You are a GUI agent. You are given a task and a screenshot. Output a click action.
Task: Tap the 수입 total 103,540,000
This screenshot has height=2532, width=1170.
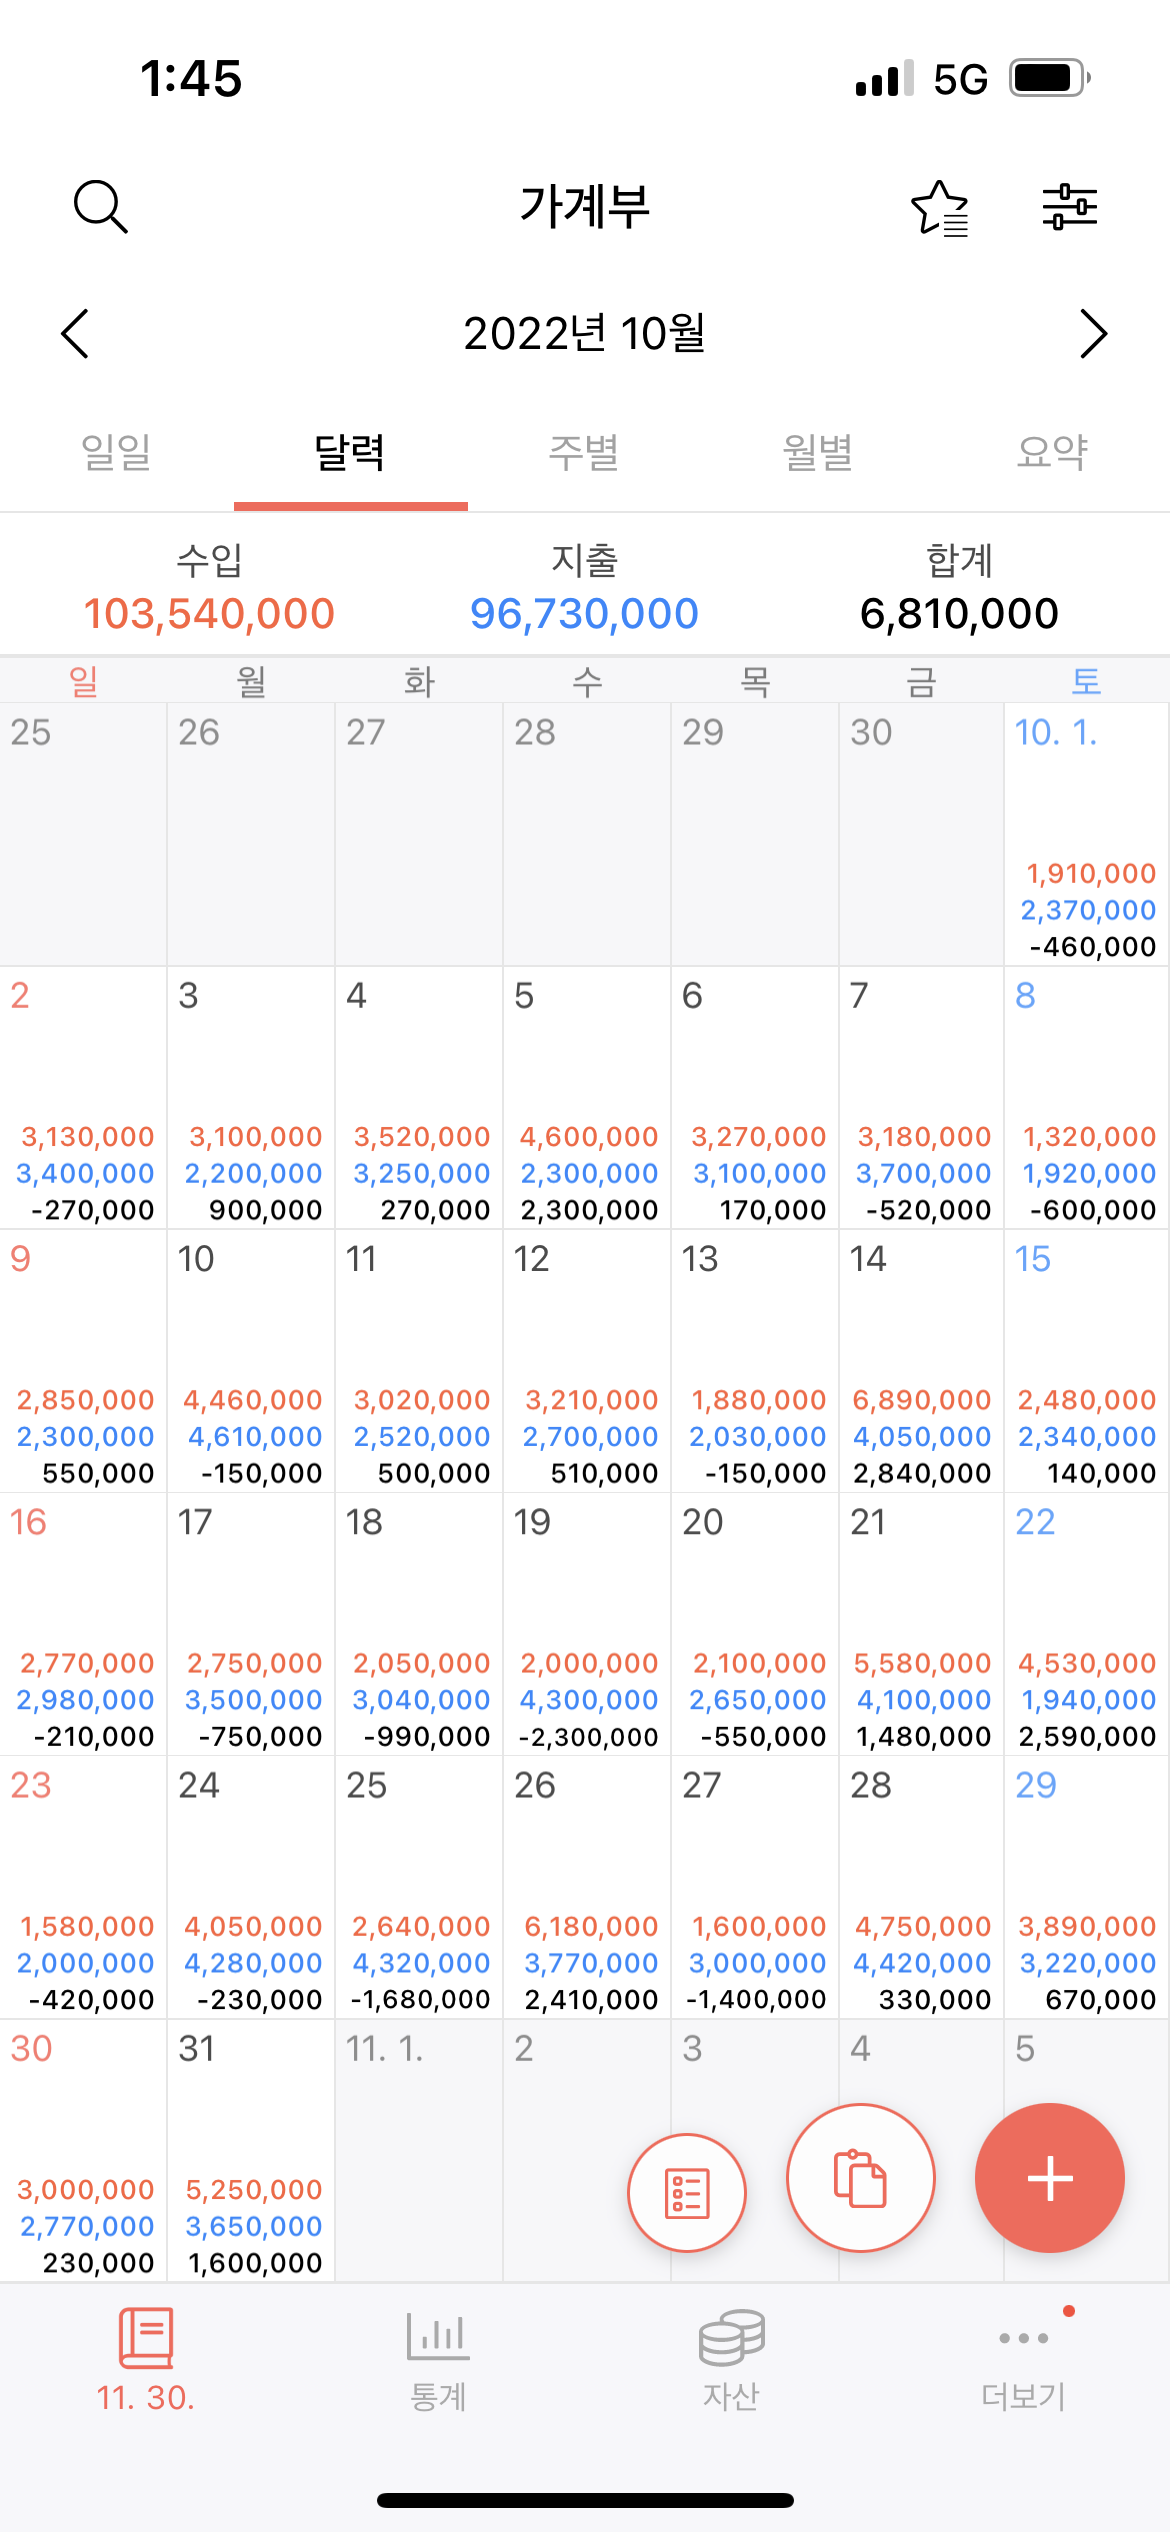point(209,613)
